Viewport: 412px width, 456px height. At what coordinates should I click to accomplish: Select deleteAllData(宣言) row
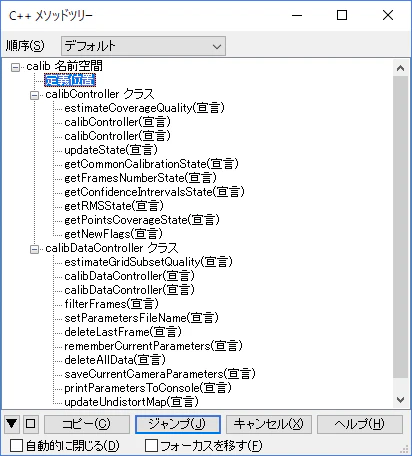[x=115, y=360]
